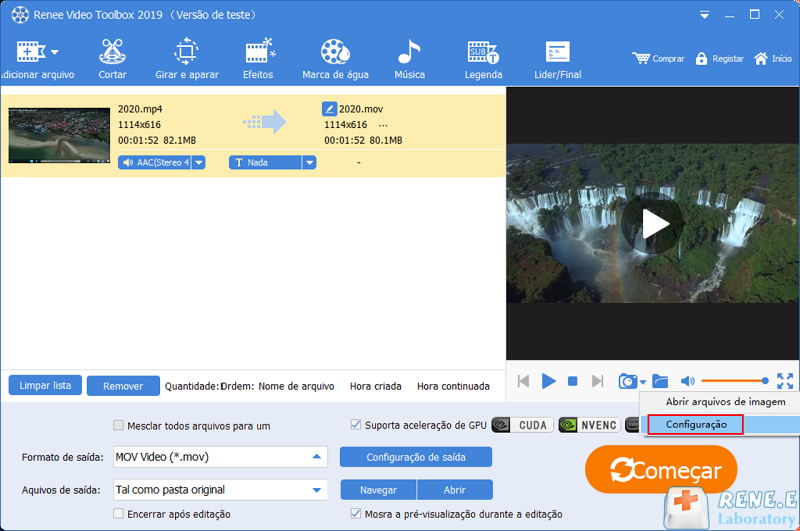This screenshot has height=531, width=800.
Task: Skip to next in player controls
Action: pos(597,381)
